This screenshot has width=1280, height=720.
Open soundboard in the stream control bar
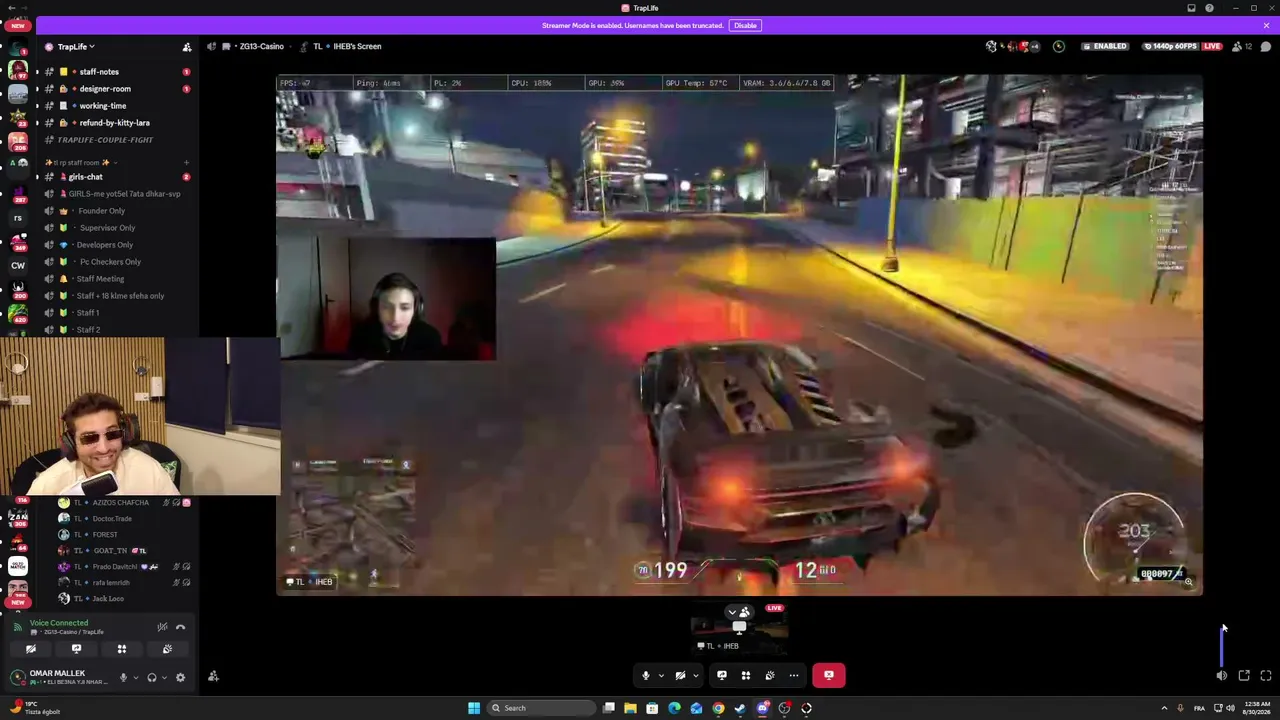770,676
